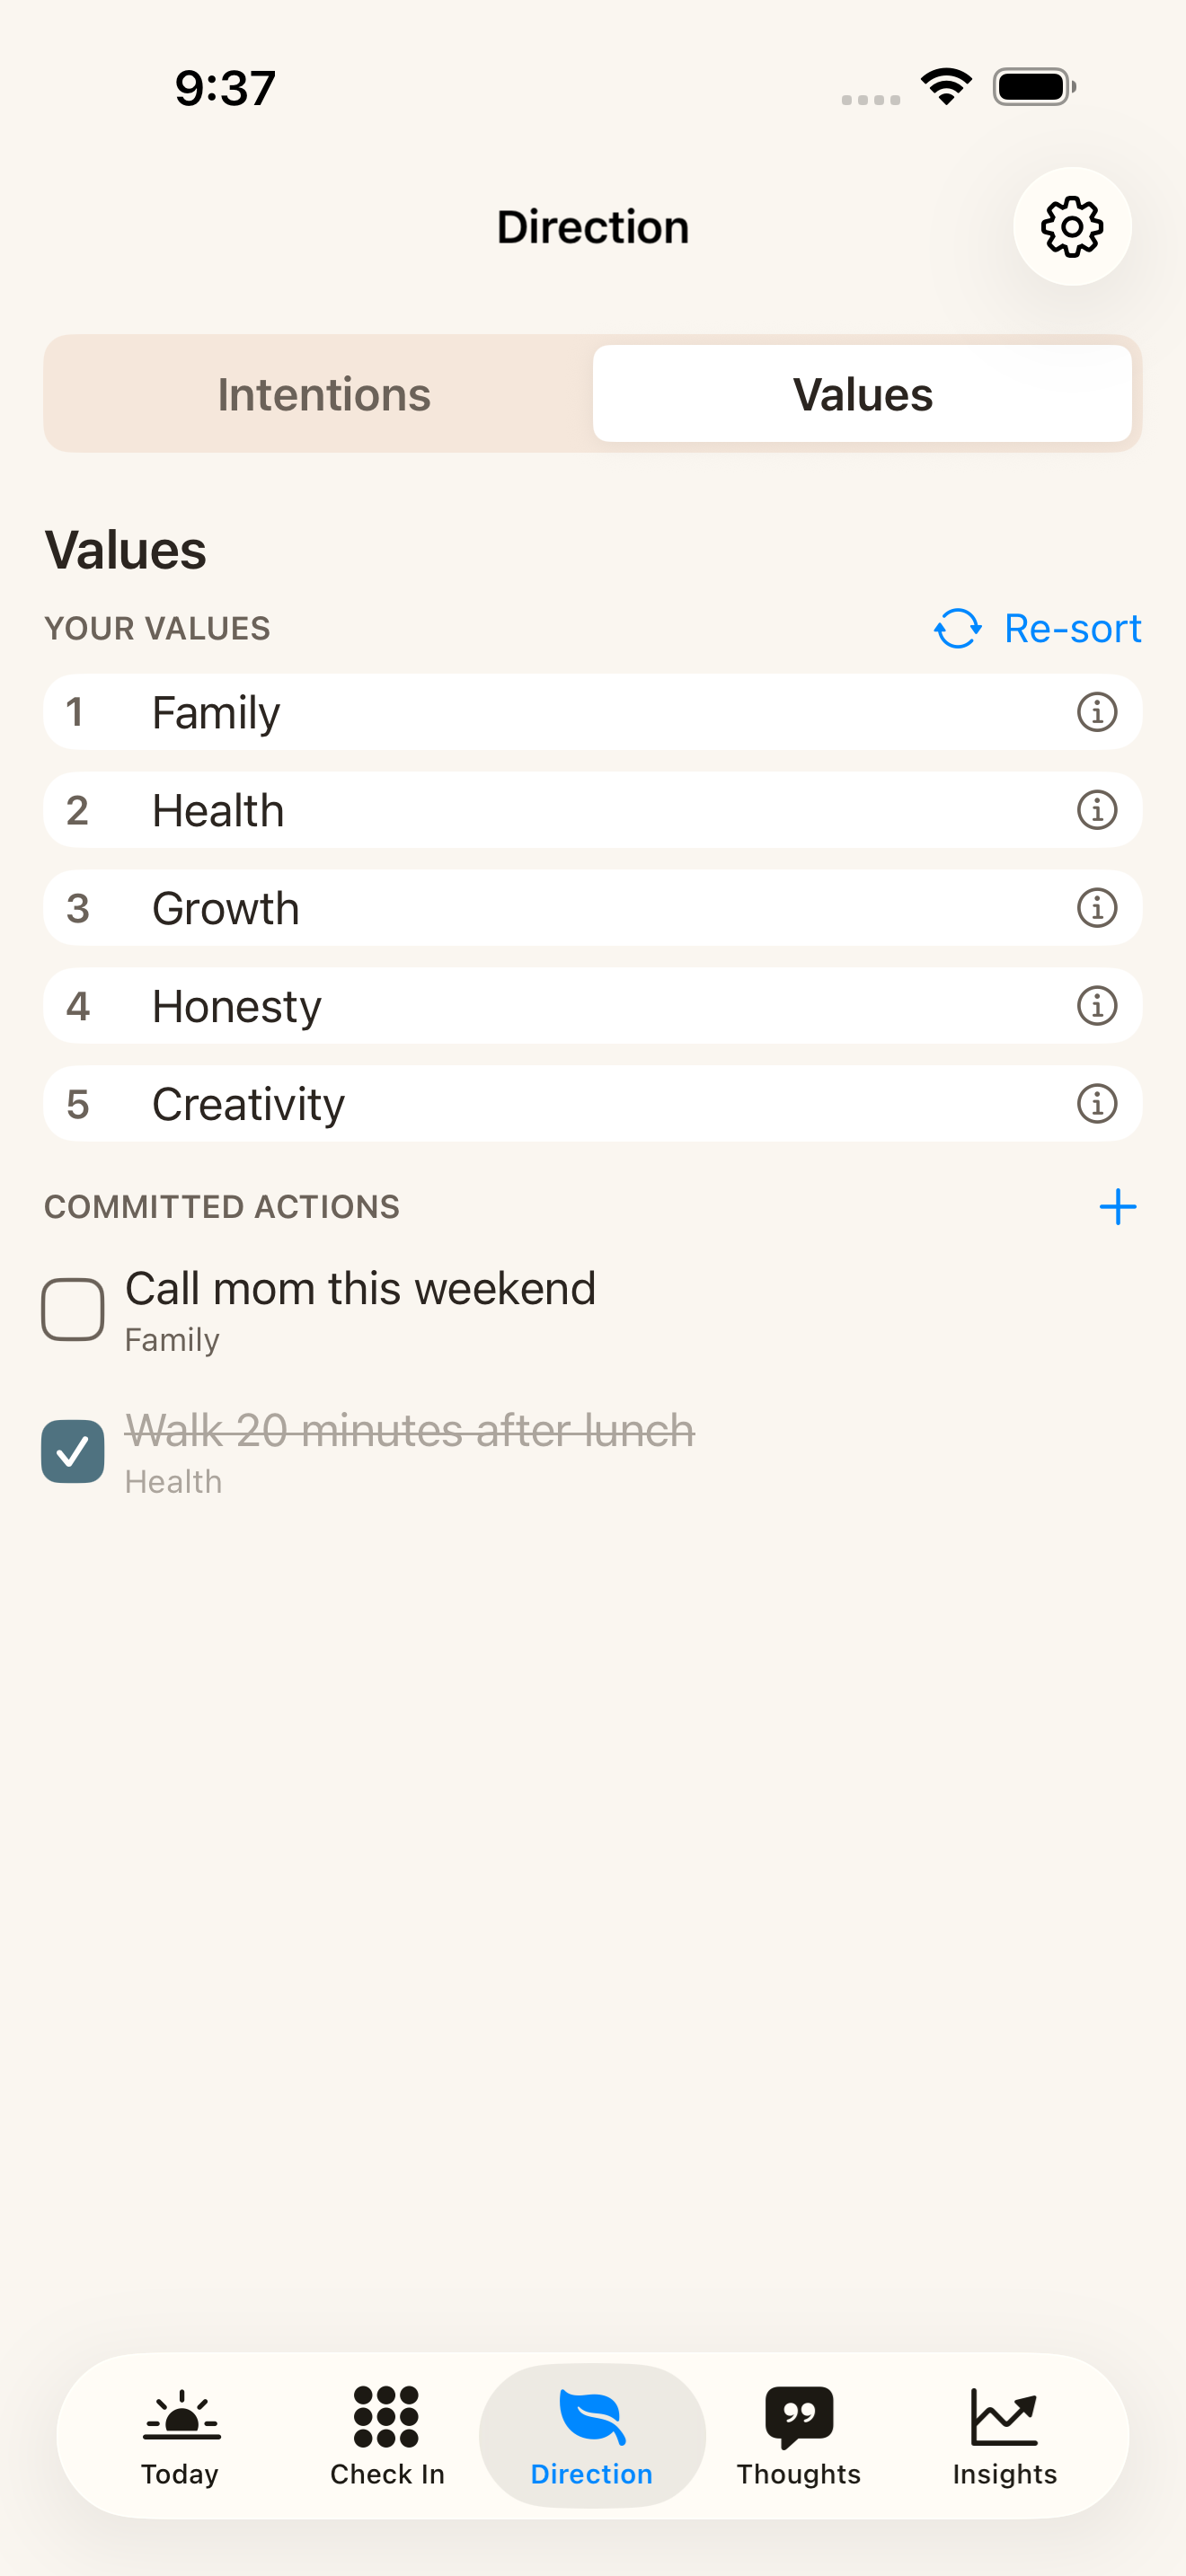The width and height of the screenshot is (1186, 2576).
Task: Uncheck Walk 20 minutes after lunch
Action: [x=73, y=1451]
